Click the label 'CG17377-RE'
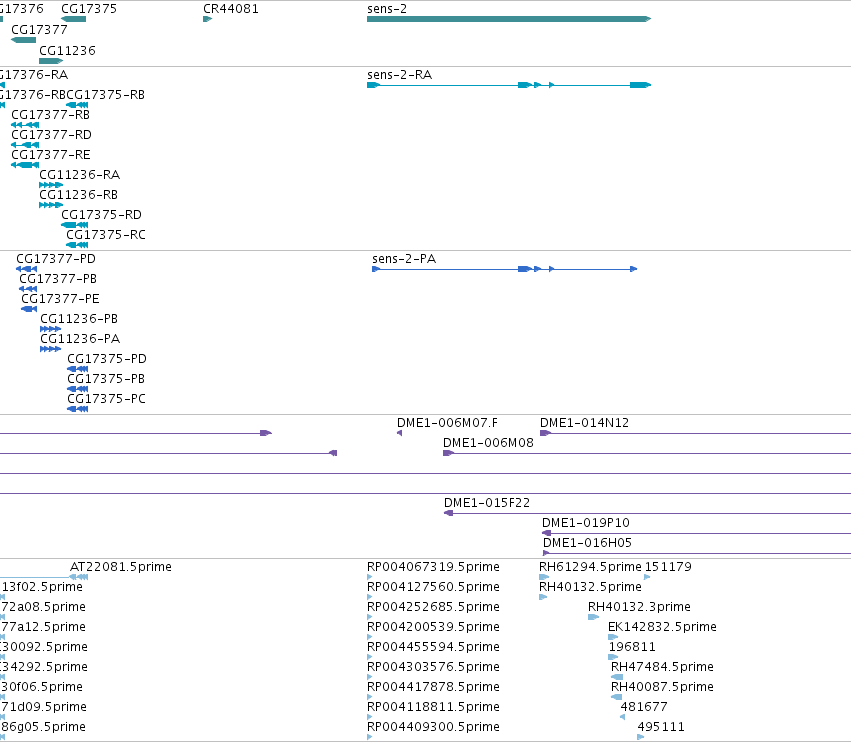 click(50, 155)
